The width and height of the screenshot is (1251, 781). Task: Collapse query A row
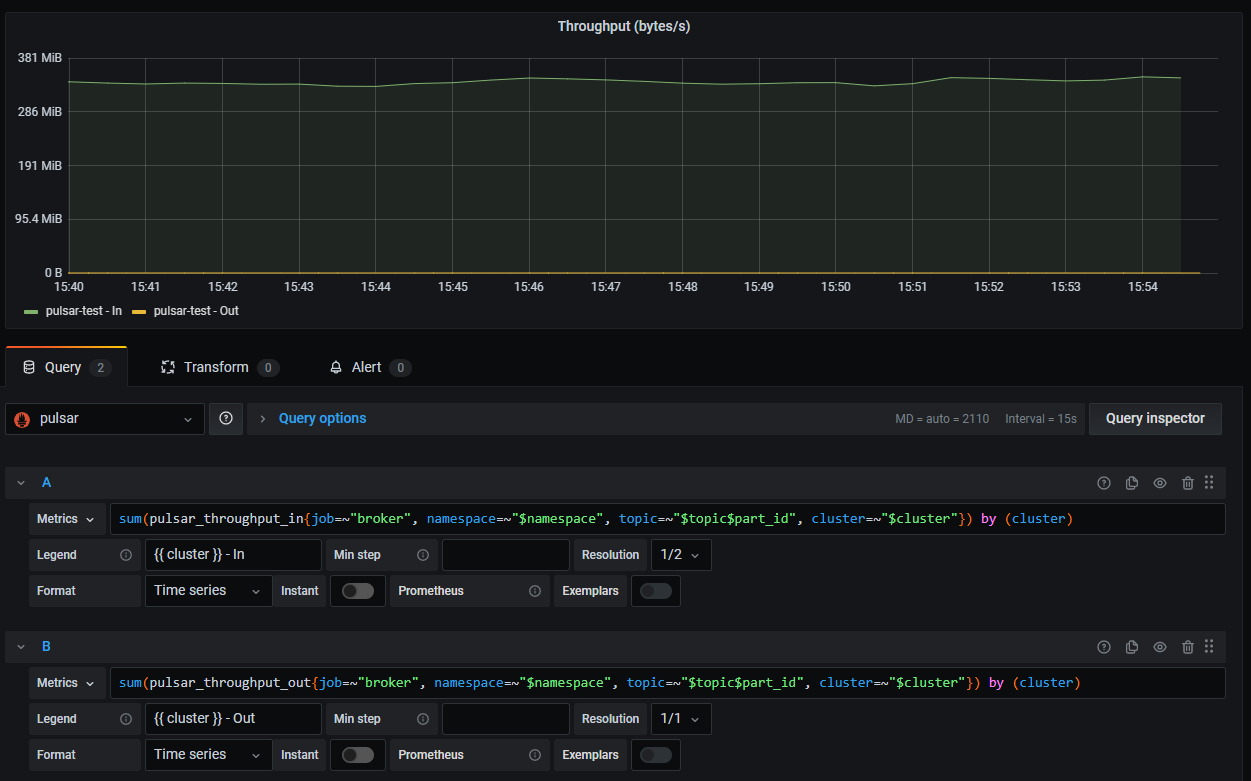tap(21, 483)
